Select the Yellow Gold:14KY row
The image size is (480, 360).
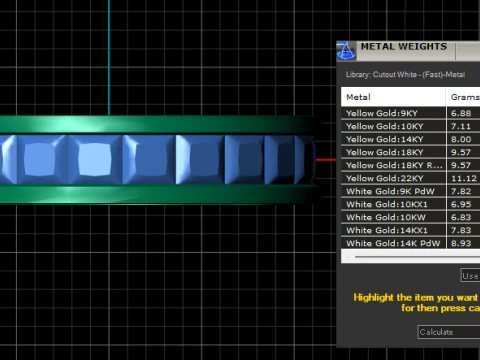click(x=410, y=139)
